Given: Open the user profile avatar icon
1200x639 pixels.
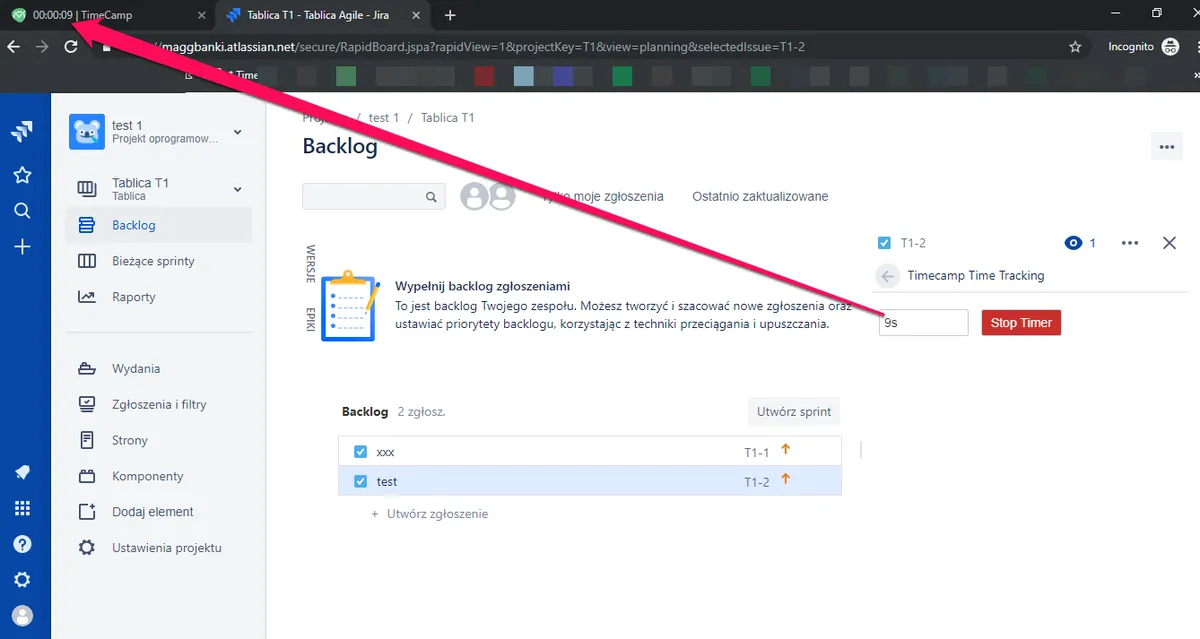Looking at the screenshot, I should click(22, 615).
